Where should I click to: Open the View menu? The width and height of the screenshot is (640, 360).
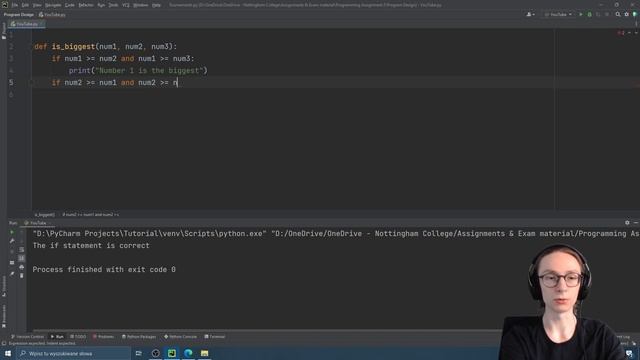tap(37, 5)
